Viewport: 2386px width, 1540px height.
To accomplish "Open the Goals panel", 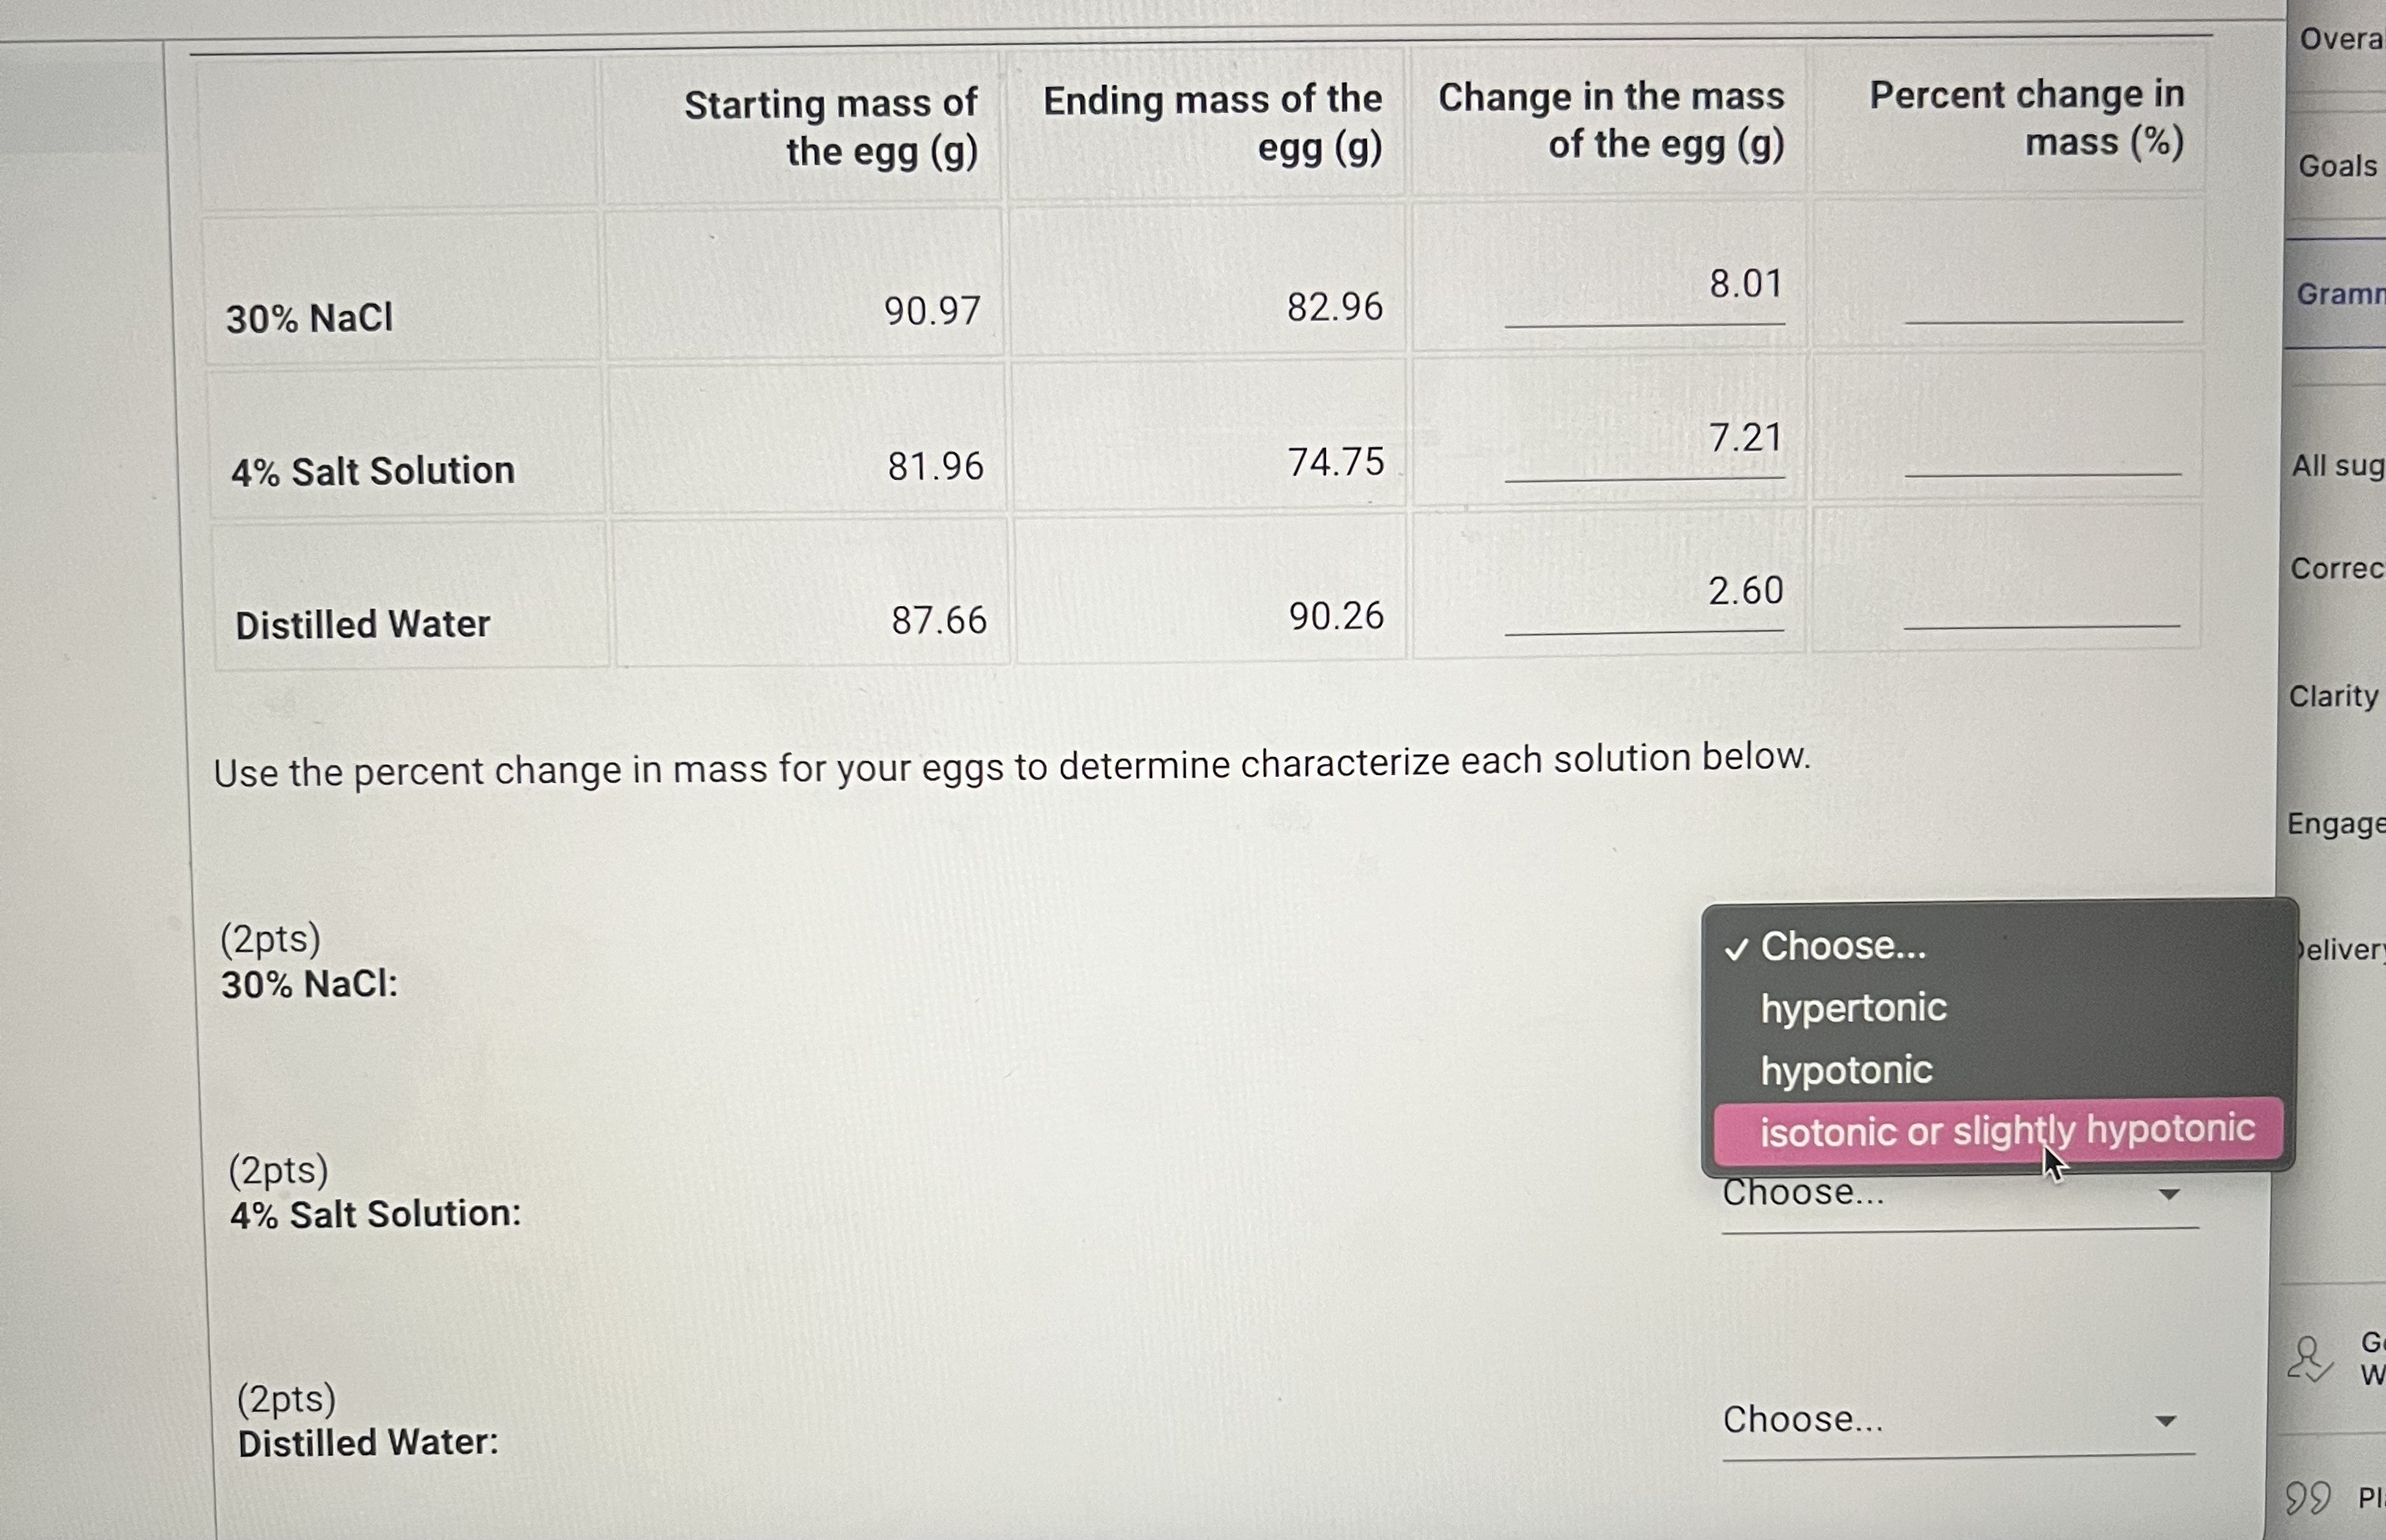I will (x=2337, y=165).
